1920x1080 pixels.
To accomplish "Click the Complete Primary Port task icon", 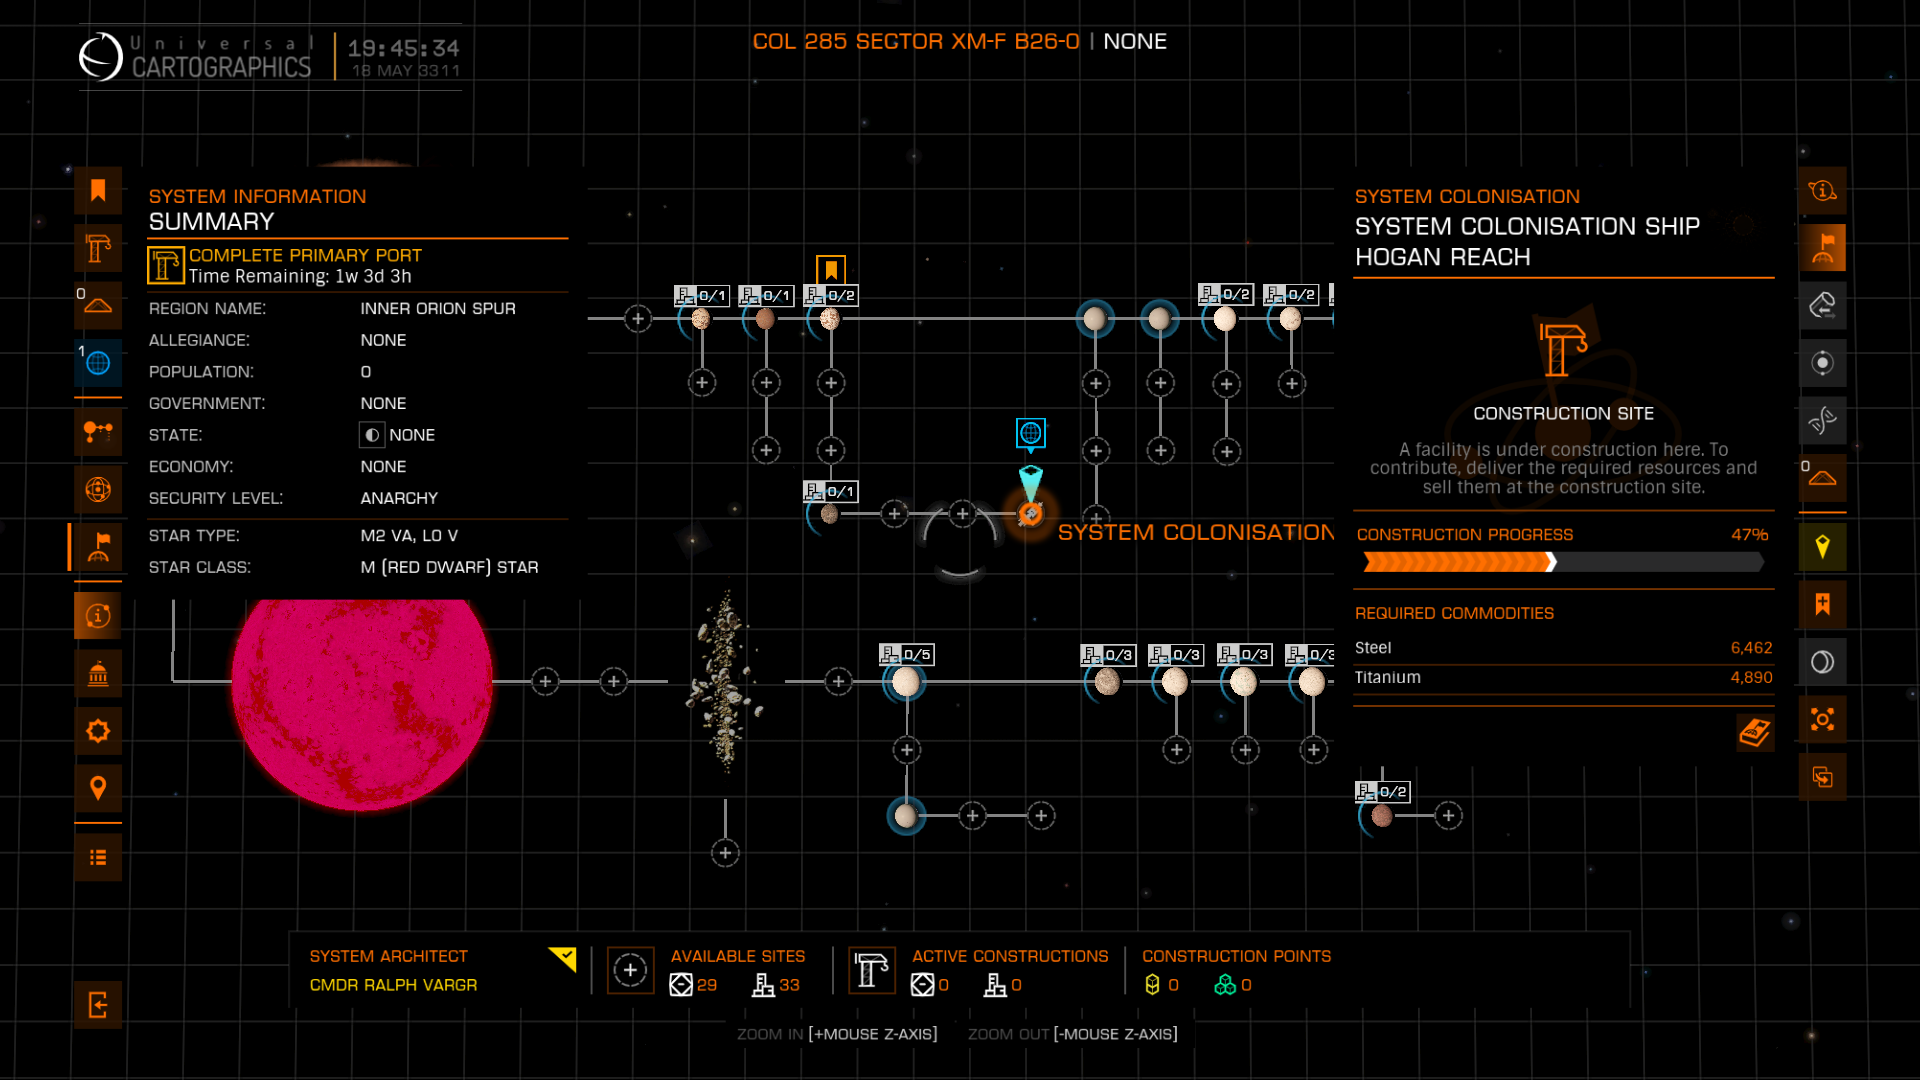I will click(166, 265).
